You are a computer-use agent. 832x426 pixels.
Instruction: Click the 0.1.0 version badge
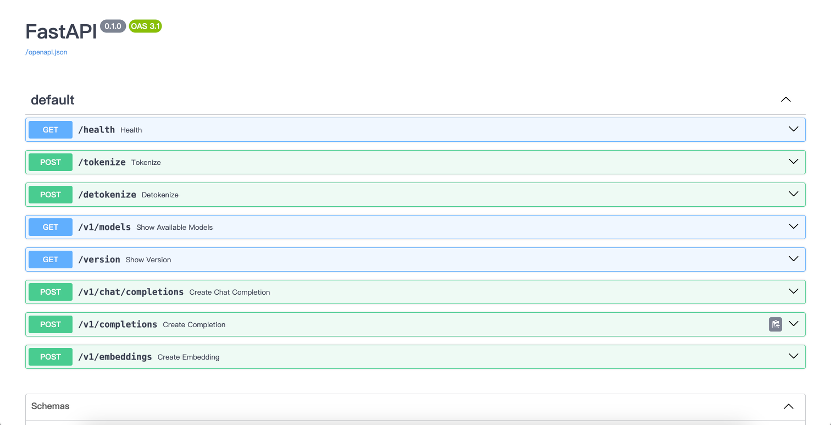click(x=112, y=26)
